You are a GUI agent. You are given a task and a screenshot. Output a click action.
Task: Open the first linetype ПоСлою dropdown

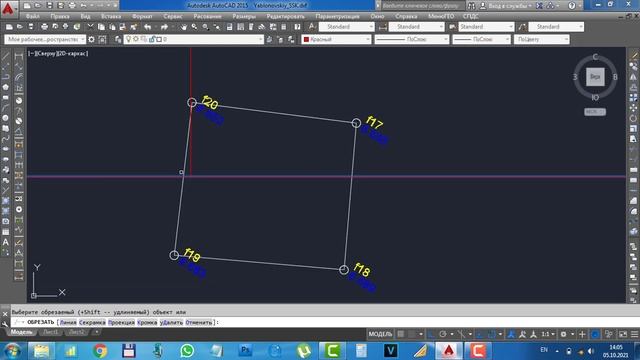[411, 39]
